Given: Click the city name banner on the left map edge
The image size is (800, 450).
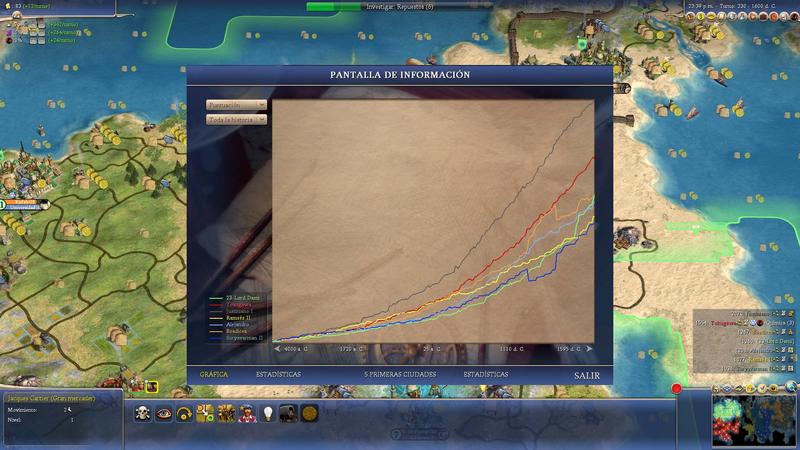Looking at the screenshot, I should click(24, 205).
